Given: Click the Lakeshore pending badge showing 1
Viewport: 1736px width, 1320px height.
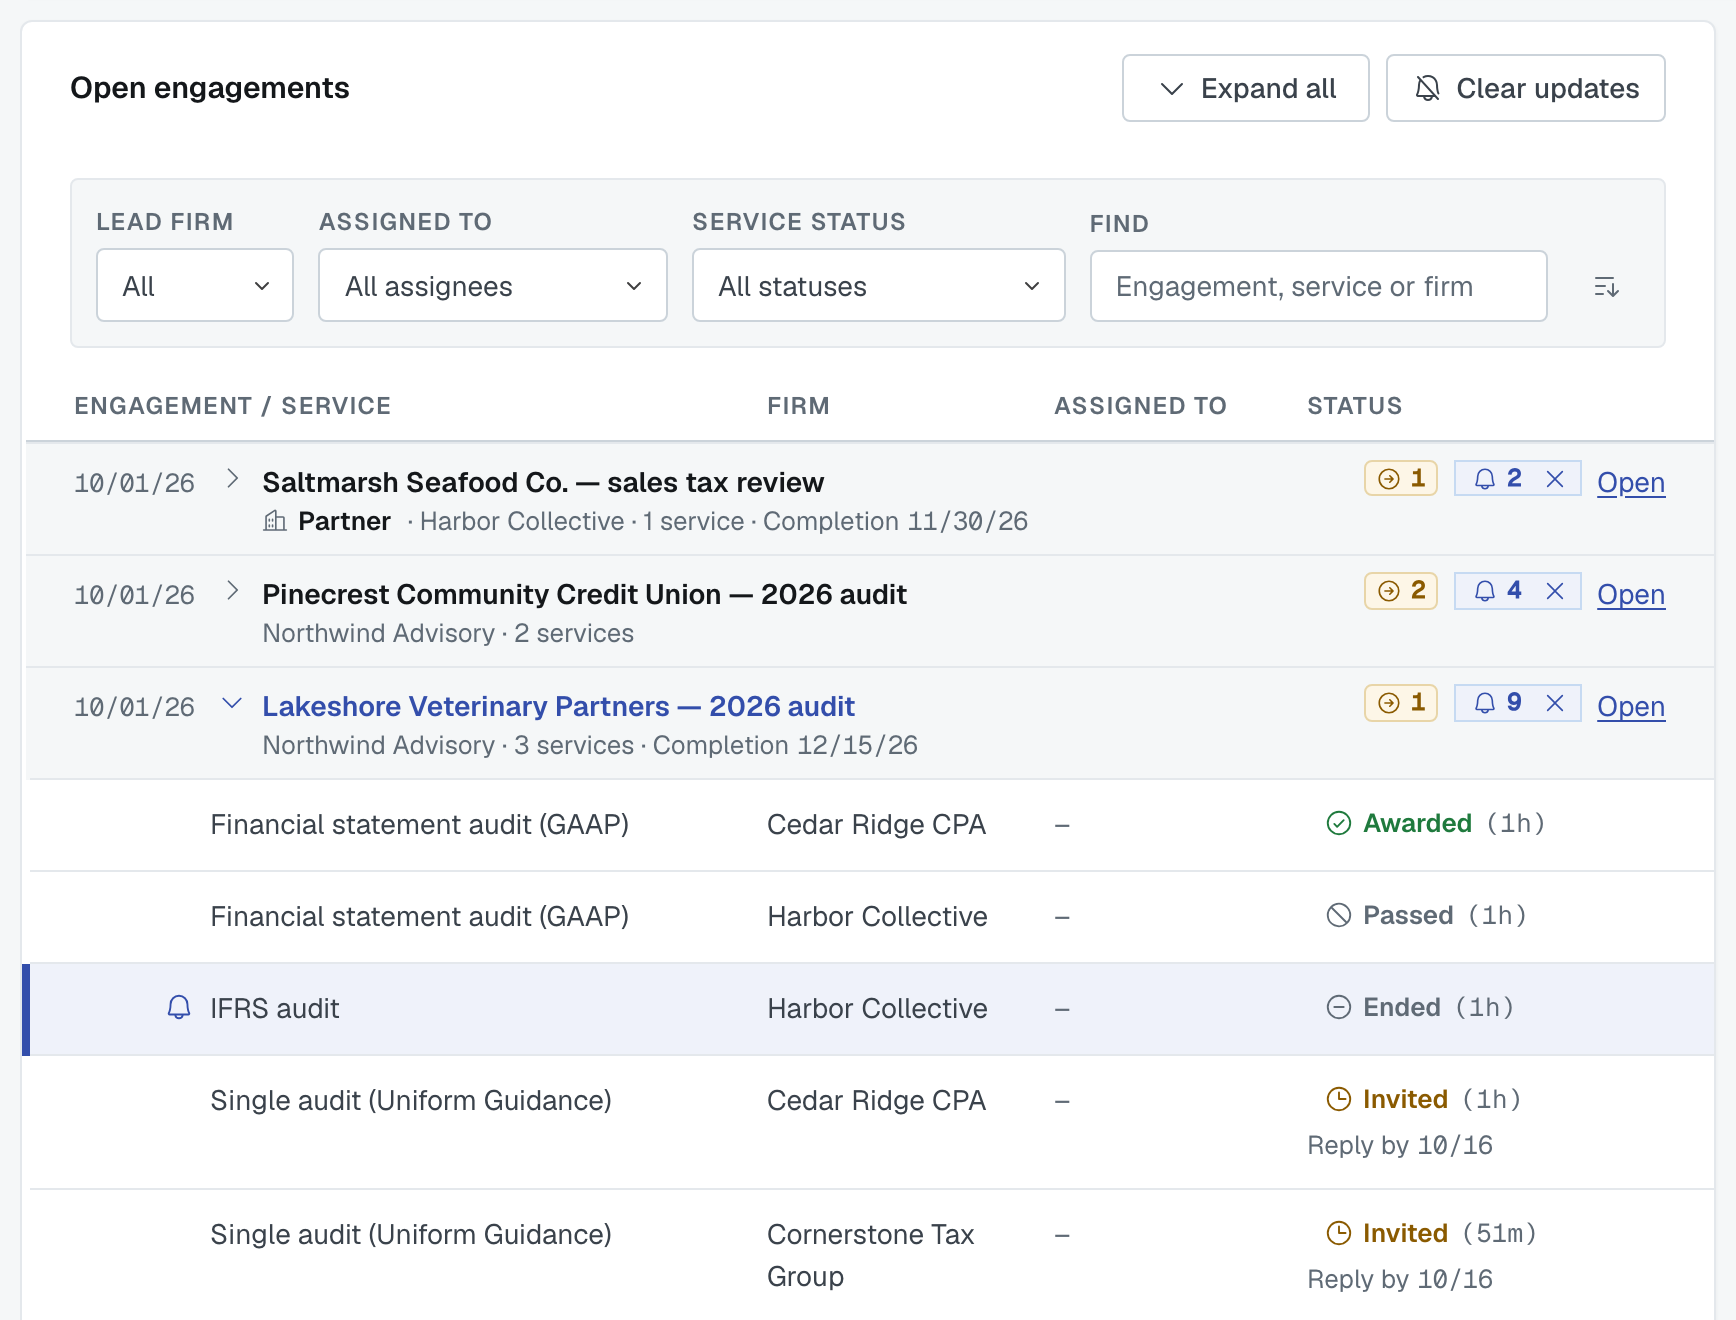Looking at the screenshot, I should 1401,702.
